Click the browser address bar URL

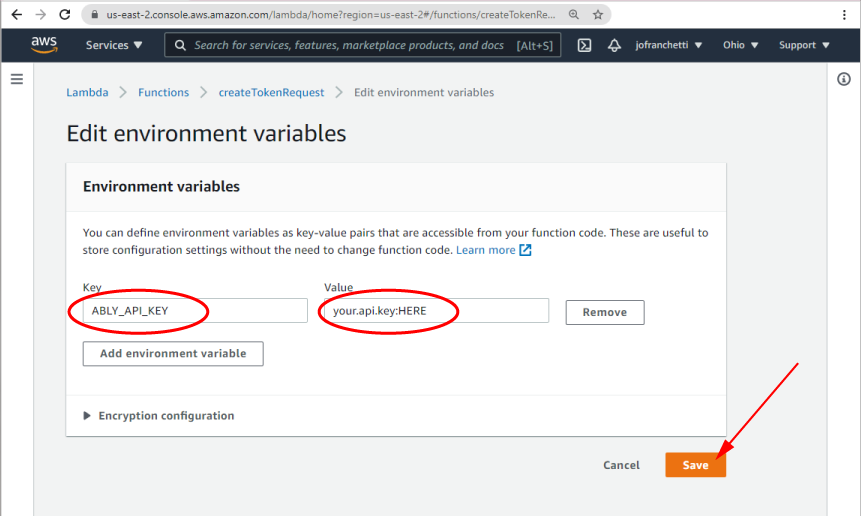[x=331, y=15]
